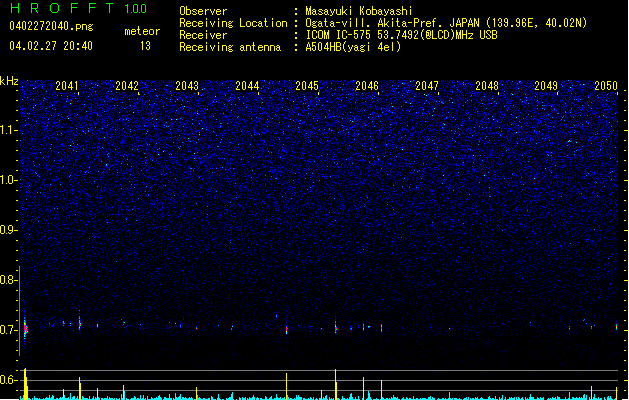Click the kHz axis unit label
The width and height of the screenshot is (629, 400).
pos(9,81)
